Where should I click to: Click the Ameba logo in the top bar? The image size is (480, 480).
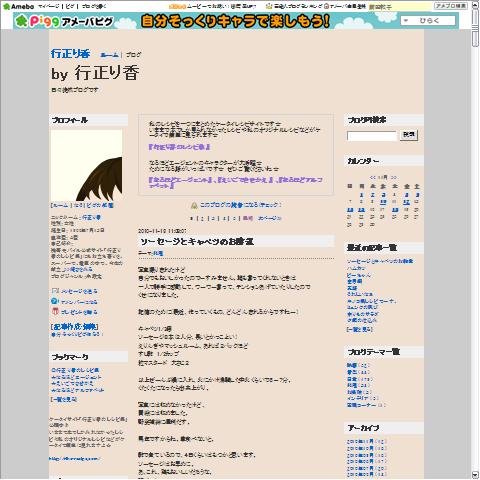(18, 6)
